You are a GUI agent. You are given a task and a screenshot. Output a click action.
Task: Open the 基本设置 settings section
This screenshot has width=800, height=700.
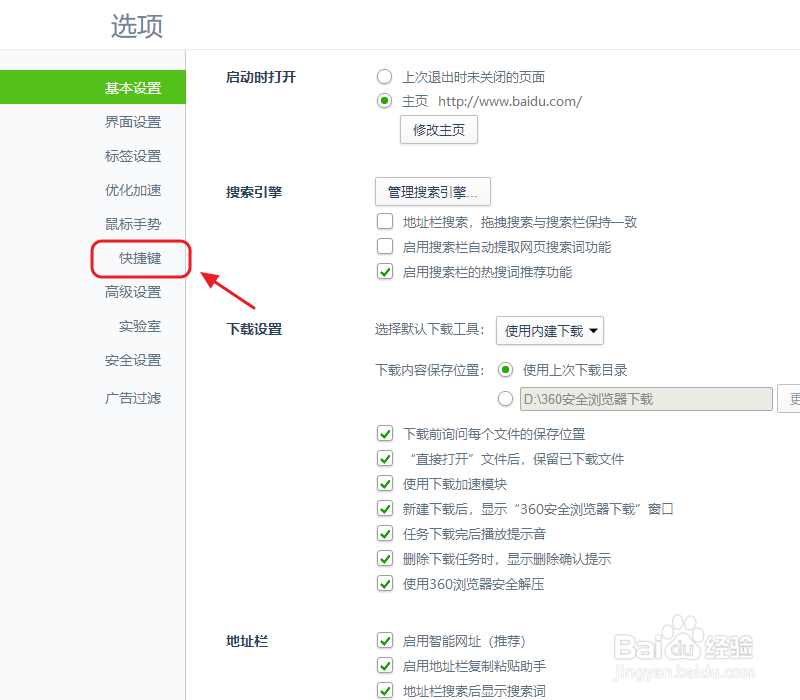(x=92, y=87)
